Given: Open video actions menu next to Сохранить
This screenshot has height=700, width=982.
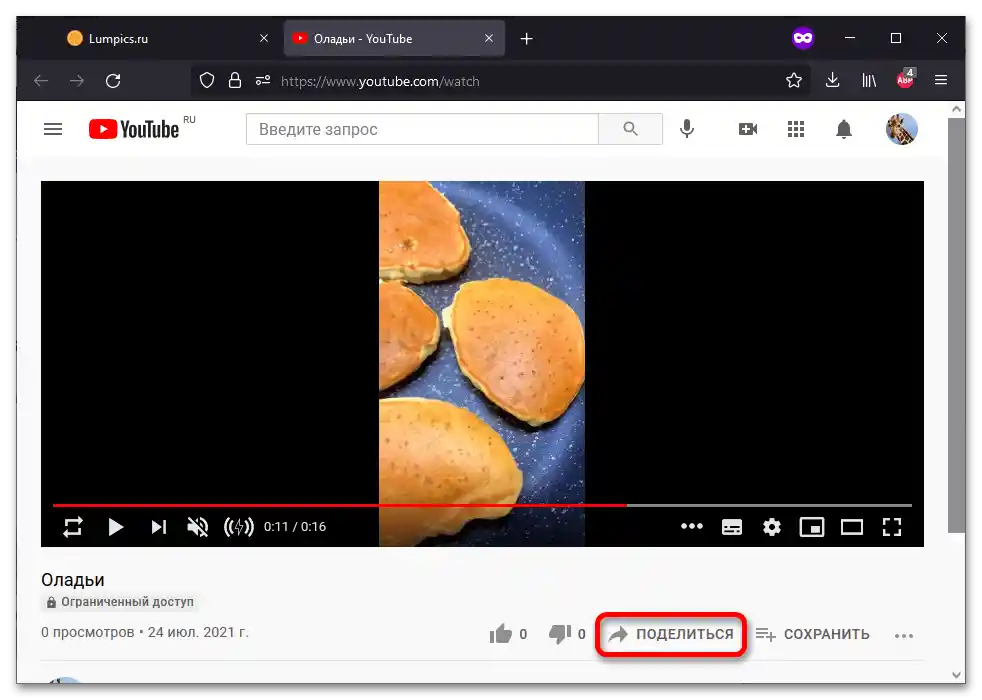Looking at the screenshot, I should 904,634.
